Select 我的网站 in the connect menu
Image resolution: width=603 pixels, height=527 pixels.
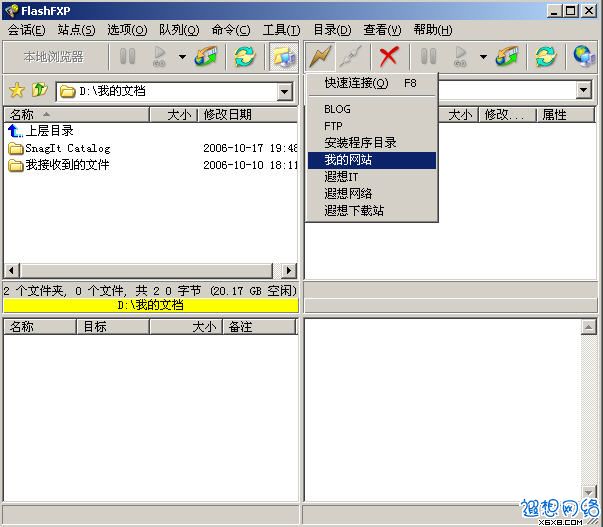(372, 160)
